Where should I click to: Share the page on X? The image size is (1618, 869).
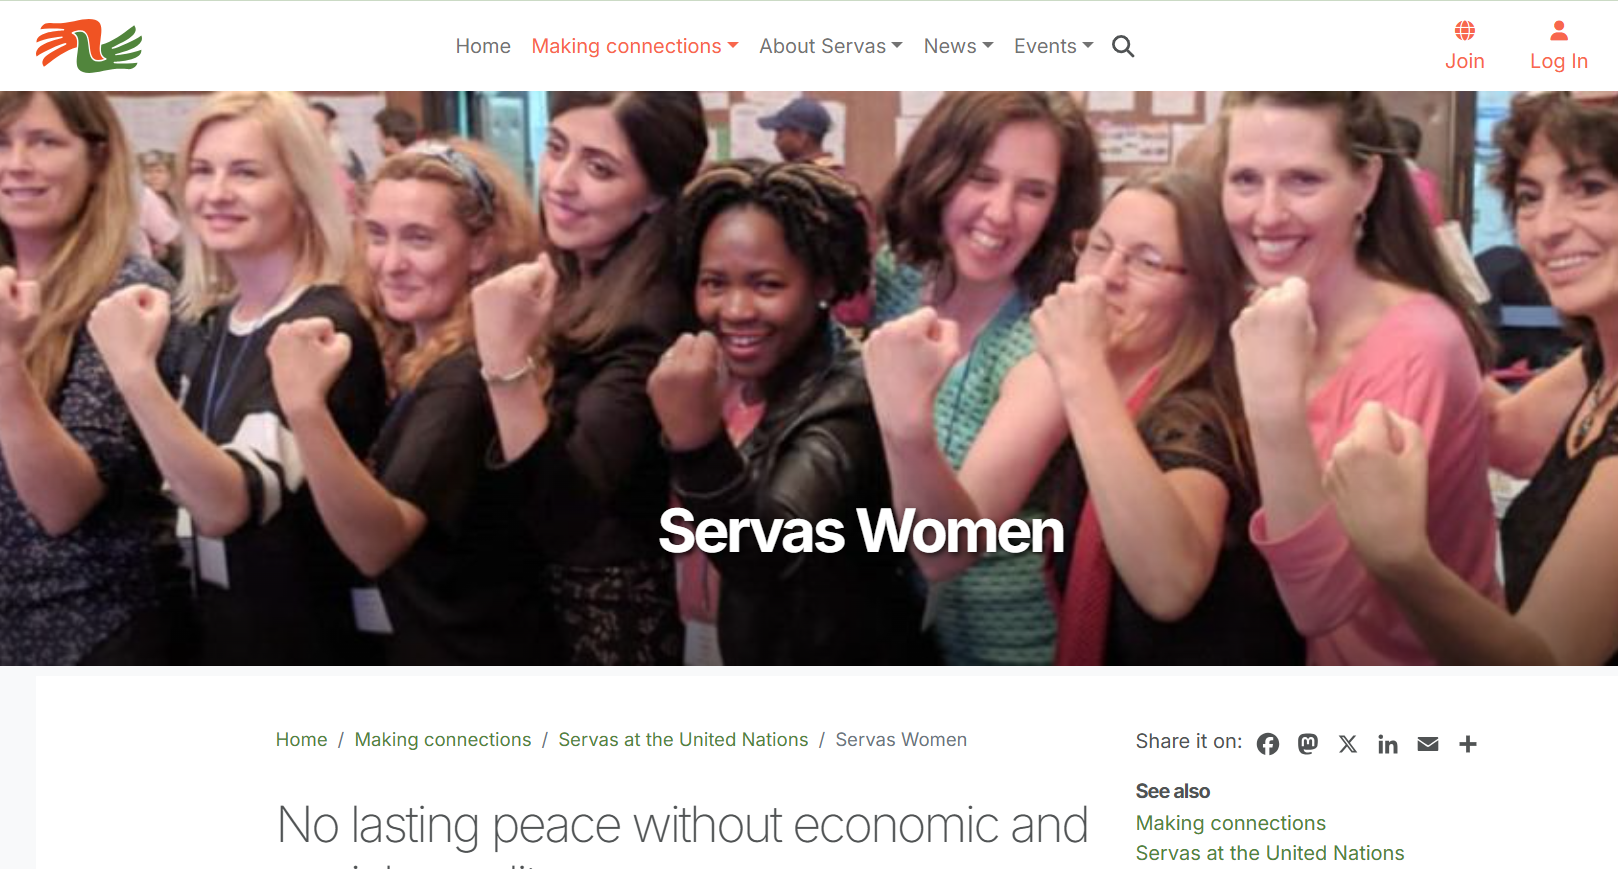(x=1348, y=744)
